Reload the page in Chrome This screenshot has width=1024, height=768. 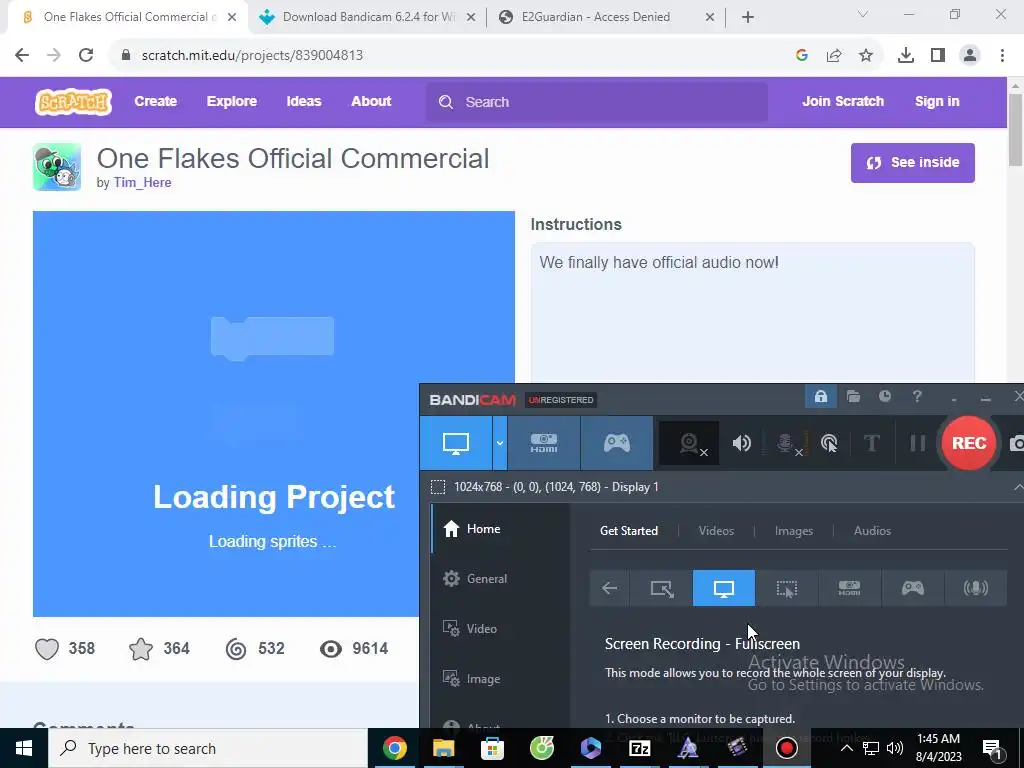click(86, 55)
